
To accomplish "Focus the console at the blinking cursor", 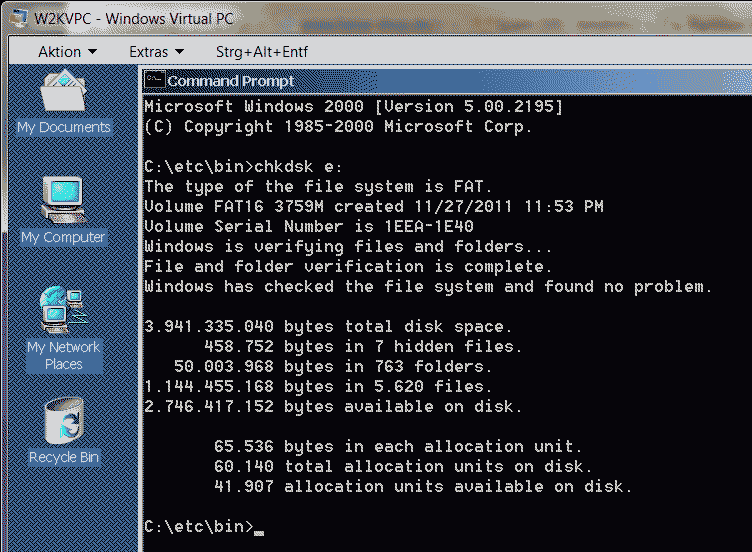I will [259, 527].
